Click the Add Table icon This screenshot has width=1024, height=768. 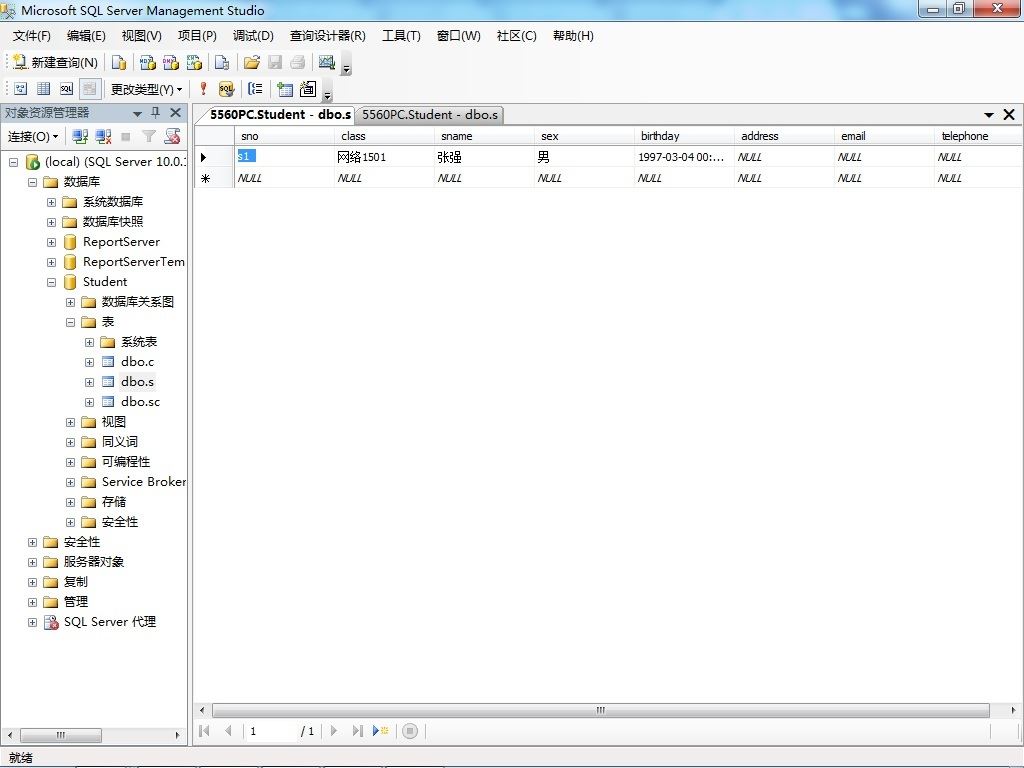(x=285, y=89)
